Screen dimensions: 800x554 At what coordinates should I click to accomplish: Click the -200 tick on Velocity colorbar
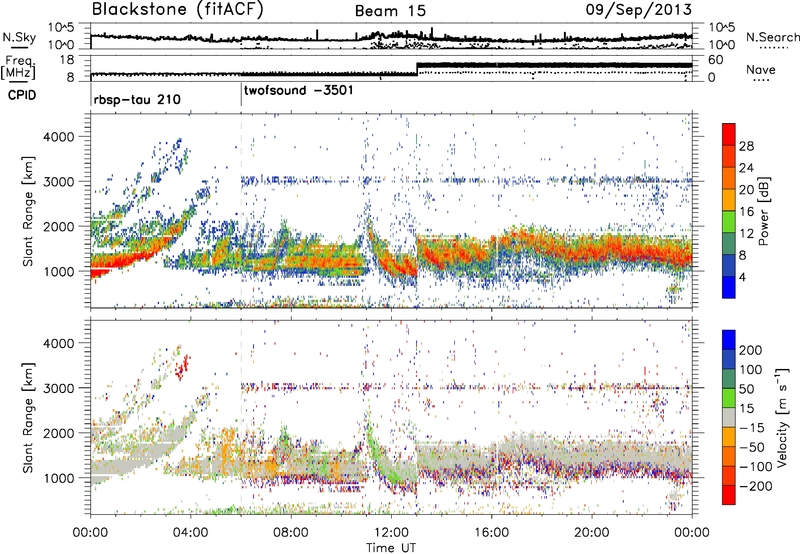754,486
